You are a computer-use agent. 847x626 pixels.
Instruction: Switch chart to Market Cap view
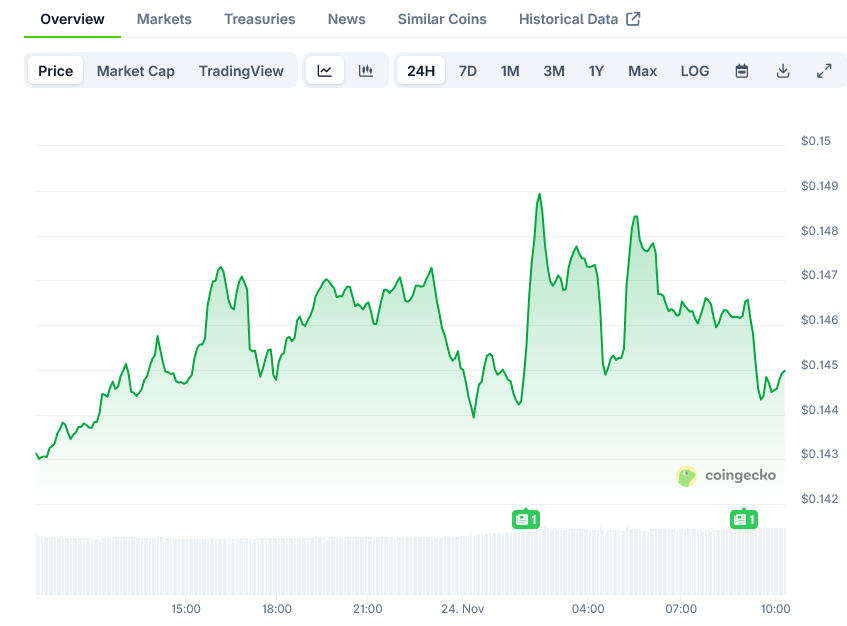[x=135, y=70]
